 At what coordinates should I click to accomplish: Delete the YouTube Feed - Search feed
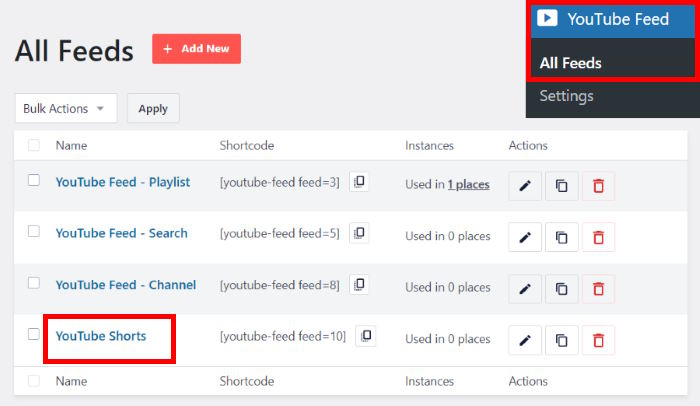[x=598, y=237]
